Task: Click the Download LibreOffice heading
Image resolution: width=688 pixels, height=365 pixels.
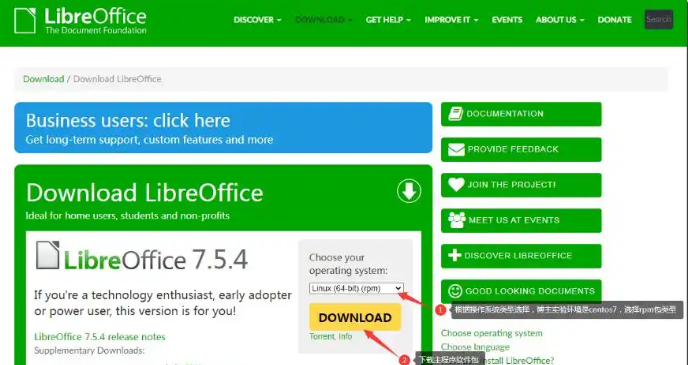Action: 145,193
